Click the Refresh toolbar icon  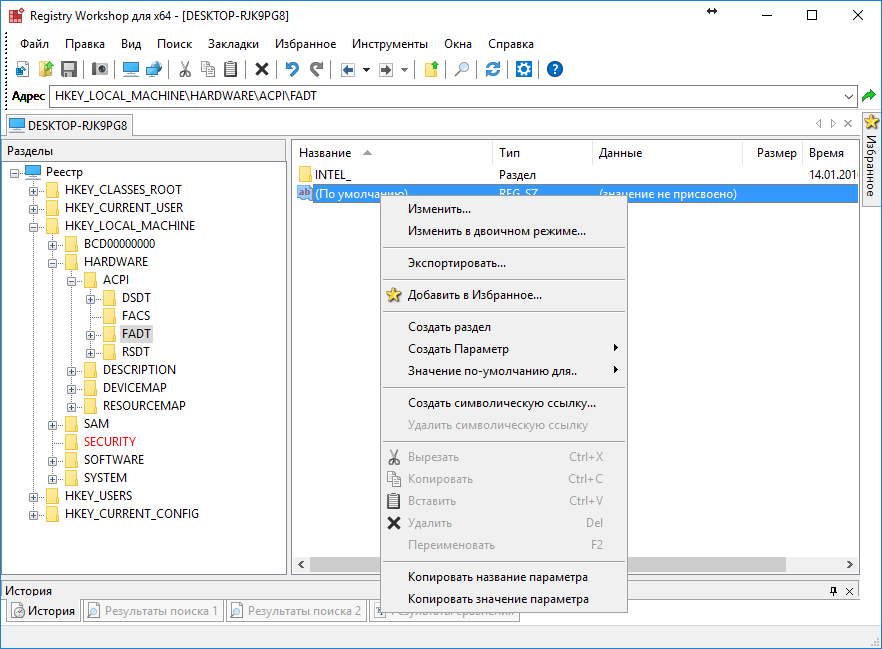493,69
